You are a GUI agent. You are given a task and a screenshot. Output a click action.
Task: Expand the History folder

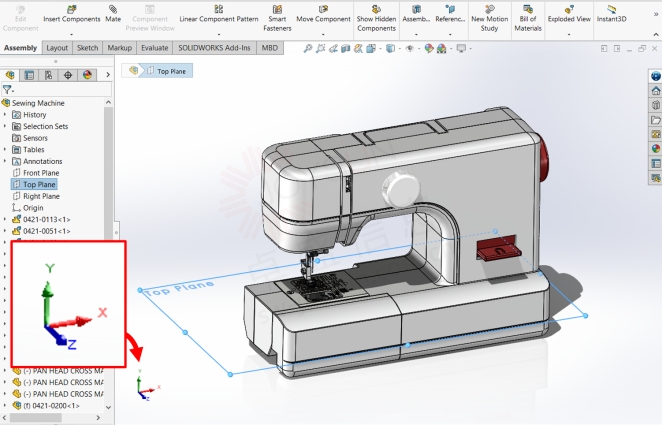click(5, 114)
